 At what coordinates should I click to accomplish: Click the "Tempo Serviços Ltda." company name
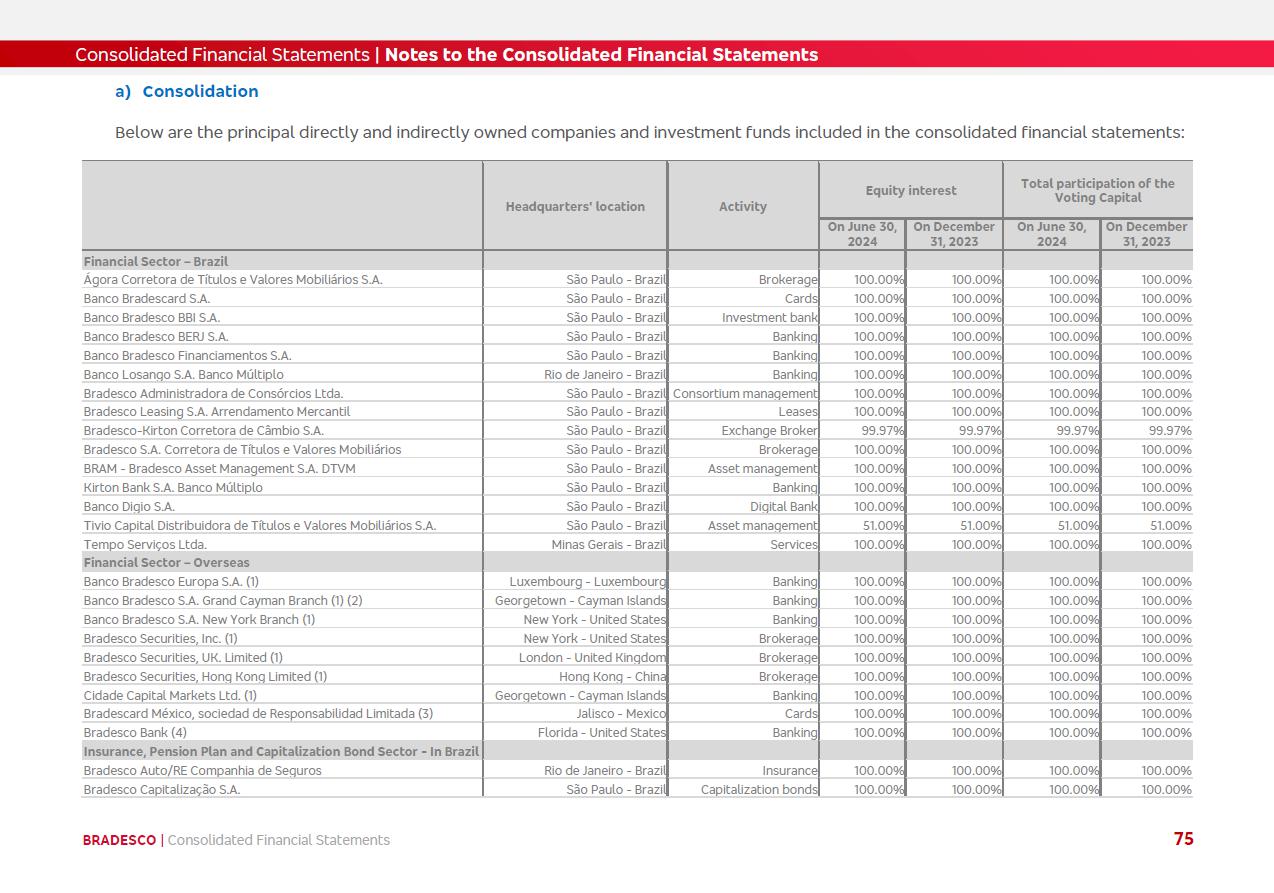tap(145, 545)
